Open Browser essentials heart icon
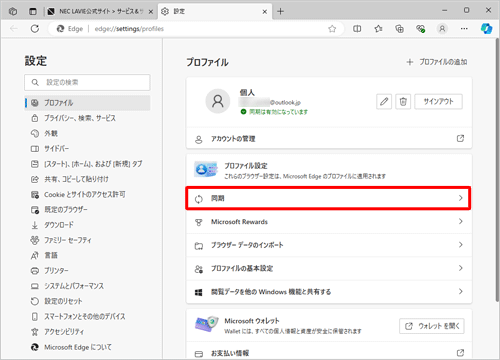The width and height of the screenshot is (500, 360). [x=421, y=29]
